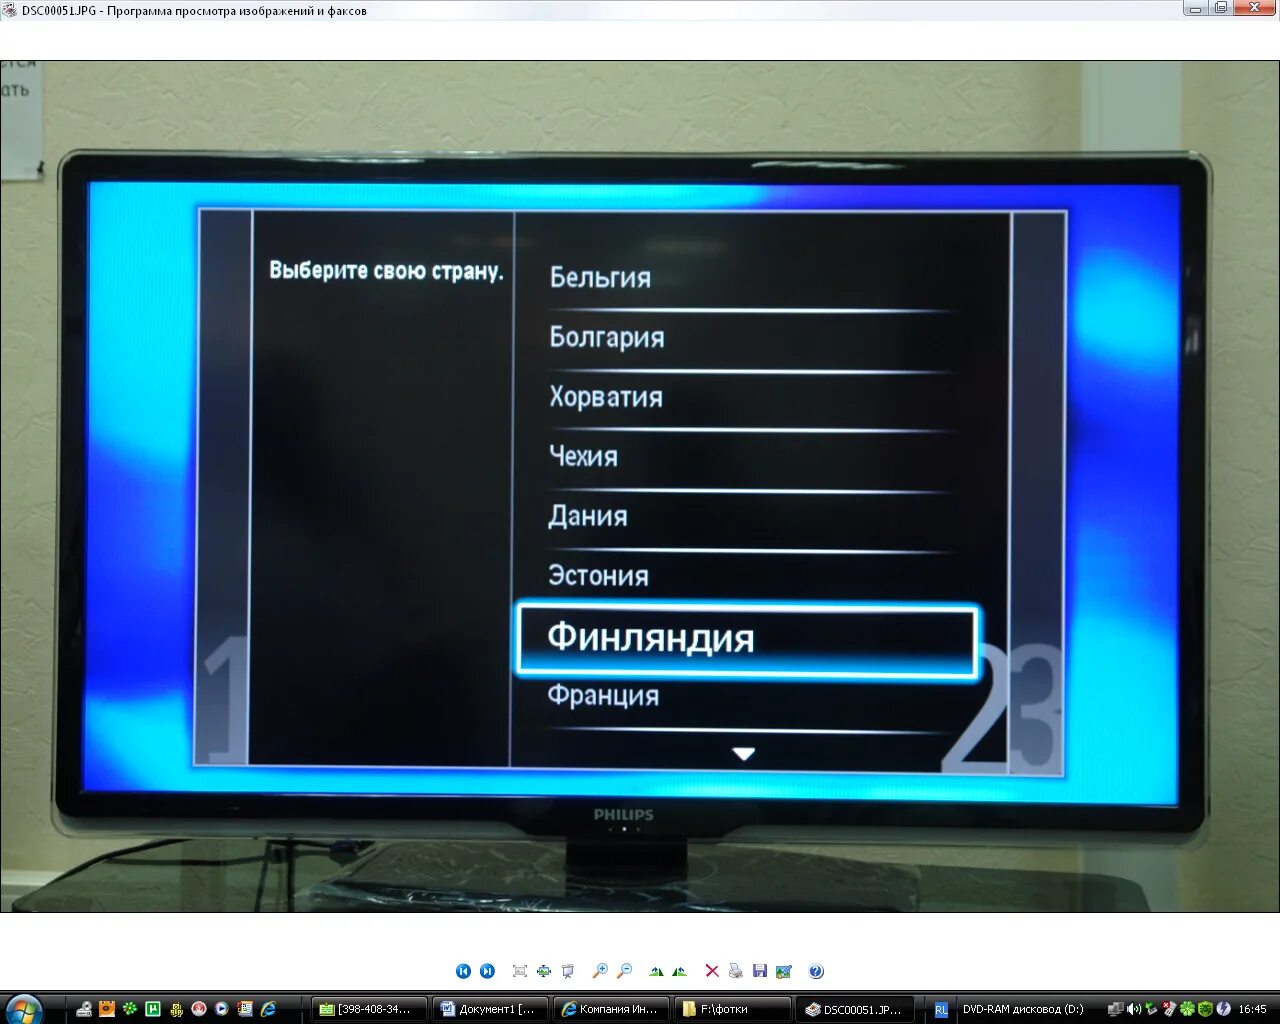Click Франция in the country list

click(x=603, y=696)
